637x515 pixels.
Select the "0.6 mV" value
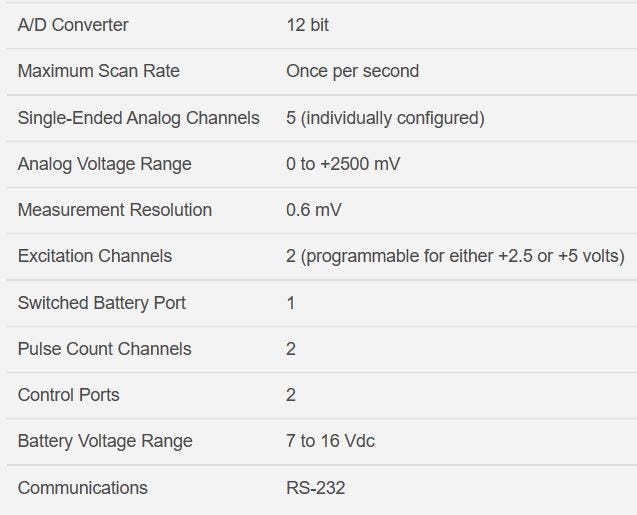click(x=314, y=210)
